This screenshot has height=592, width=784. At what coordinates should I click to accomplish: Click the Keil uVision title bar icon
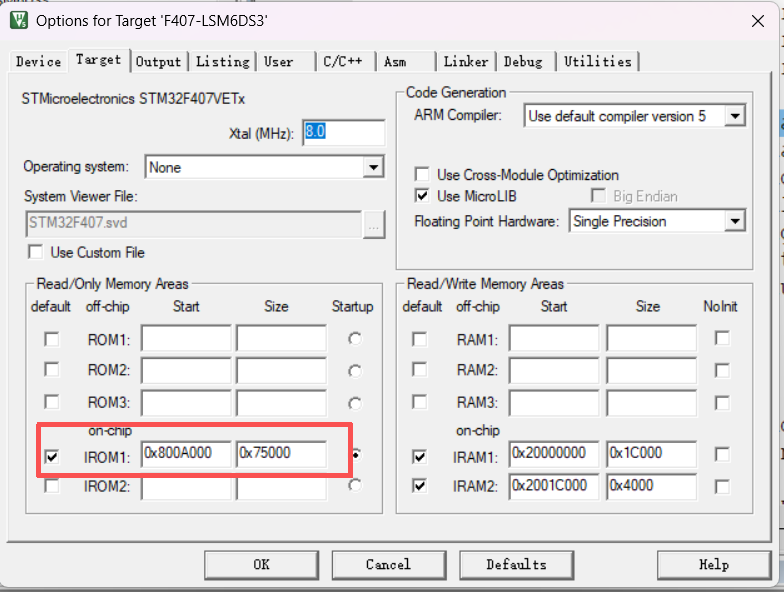click(19, 20)
